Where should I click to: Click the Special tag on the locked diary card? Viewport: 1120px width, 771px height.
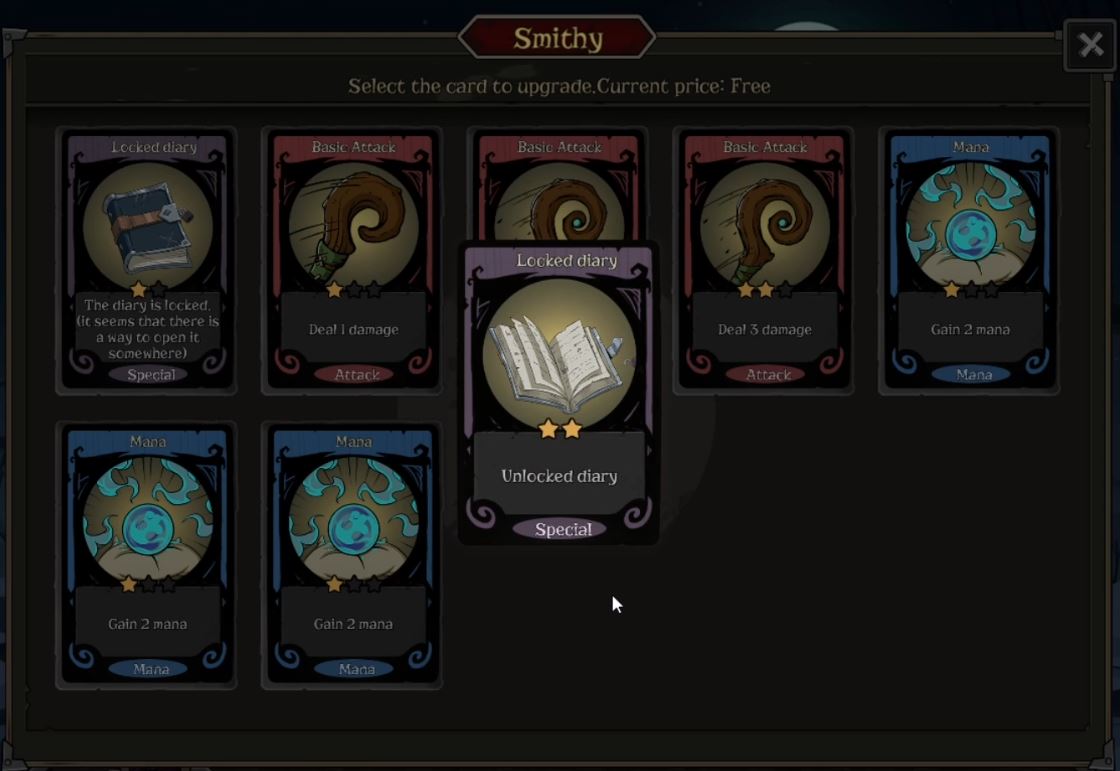(151, 374)
